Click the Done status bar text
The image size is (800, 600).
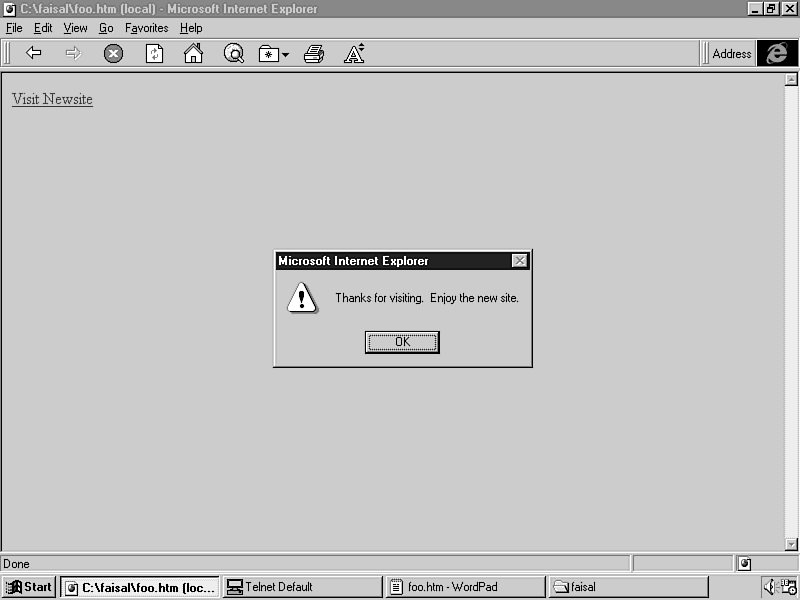(x=16, y=564)
